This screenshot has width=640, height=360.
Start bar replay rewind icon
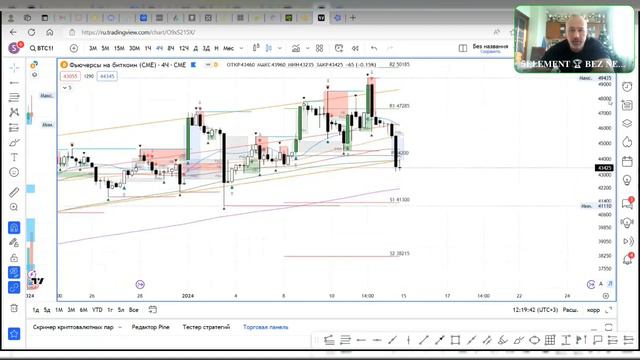point(355,48)
